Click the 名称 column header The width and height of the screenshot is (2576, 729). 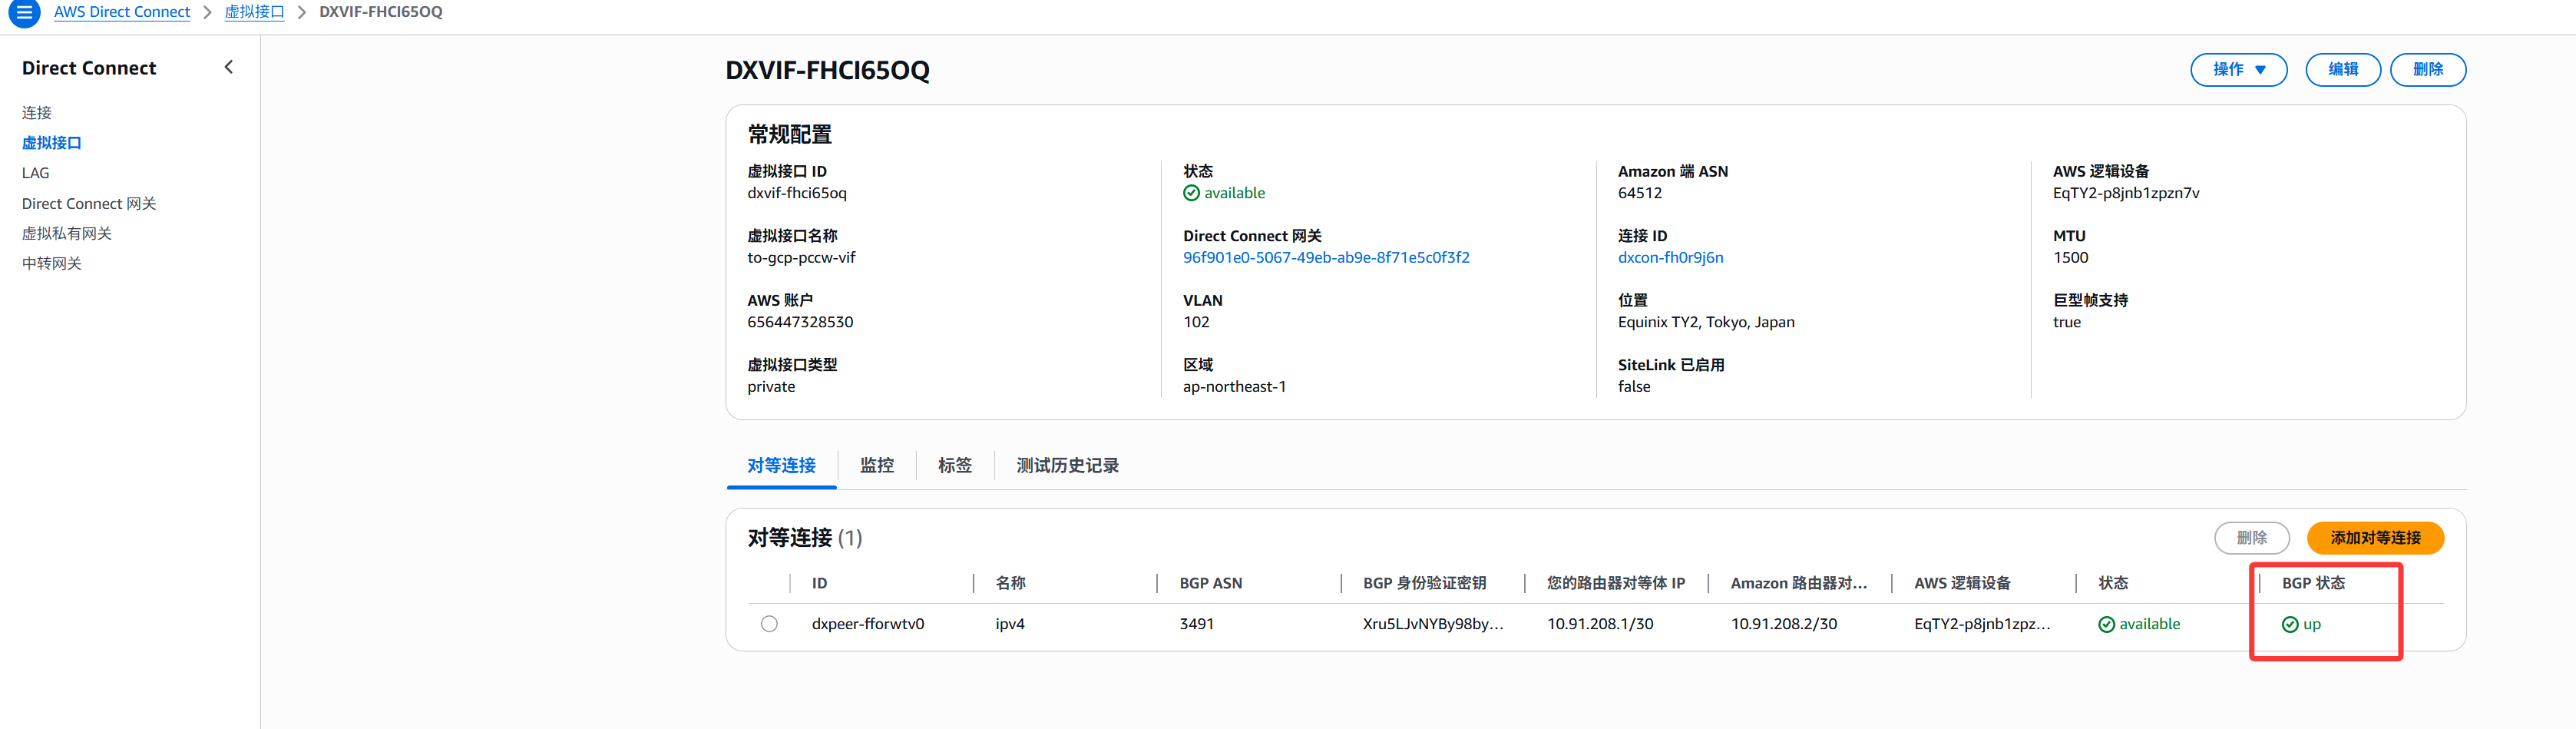click(x=1010, y=583)
